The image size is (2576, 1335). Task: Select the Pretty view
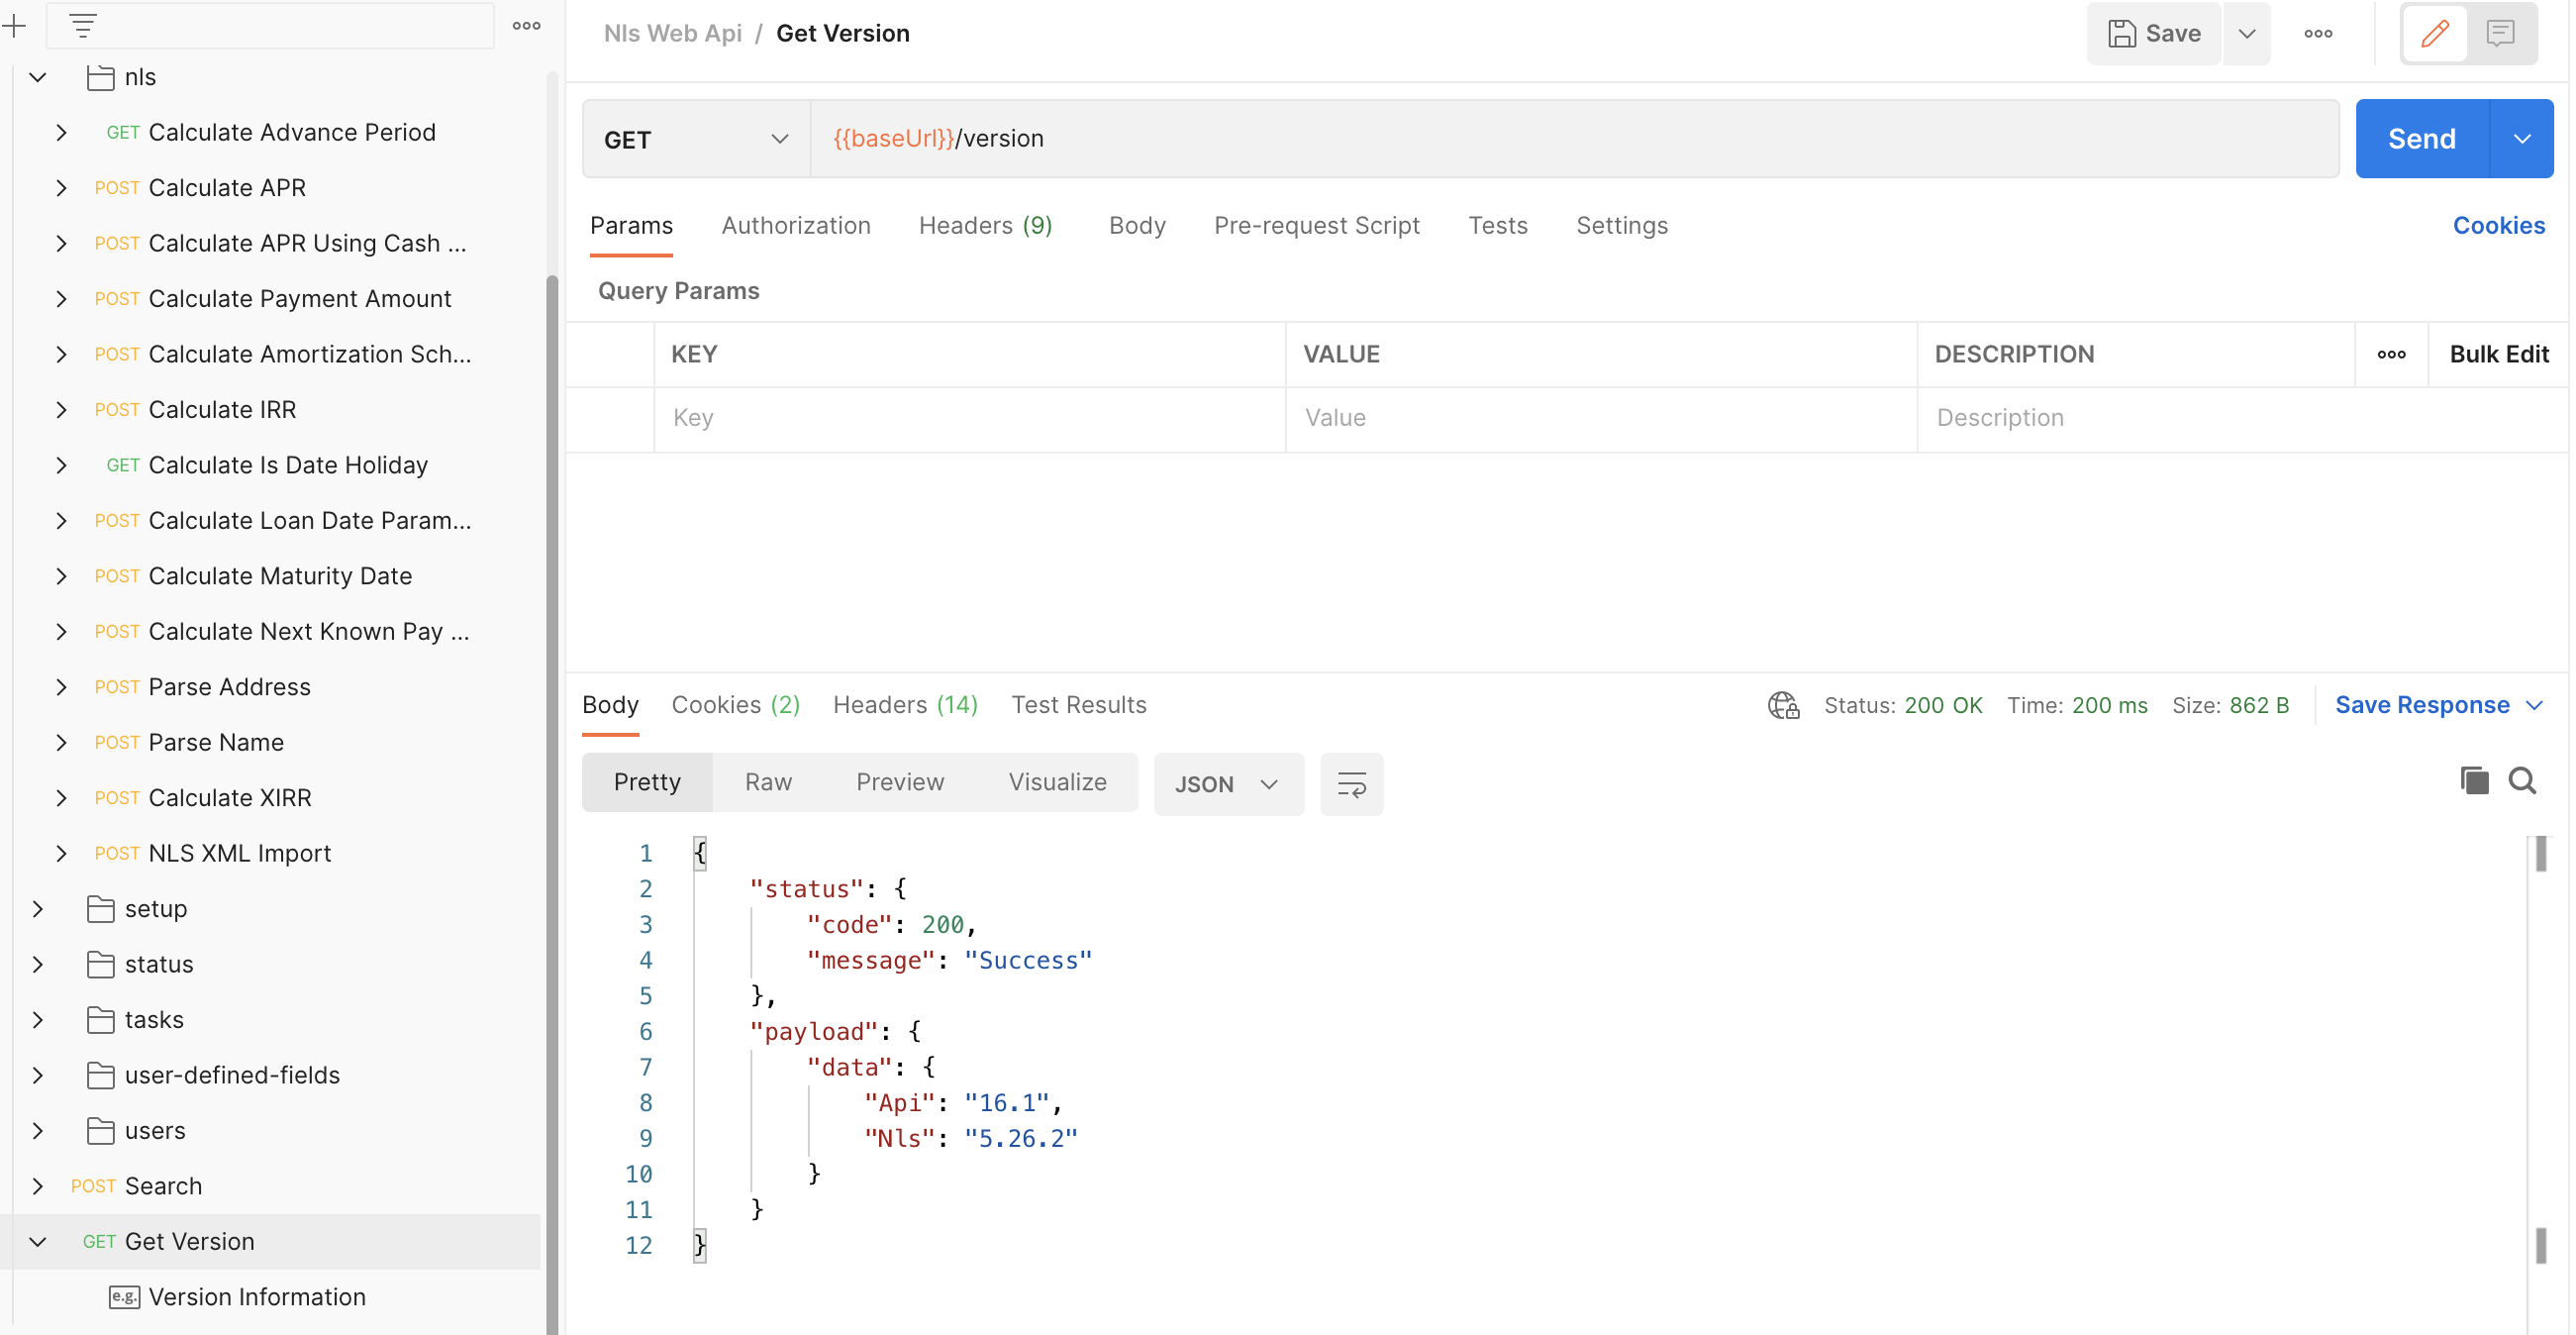[647, 782]
